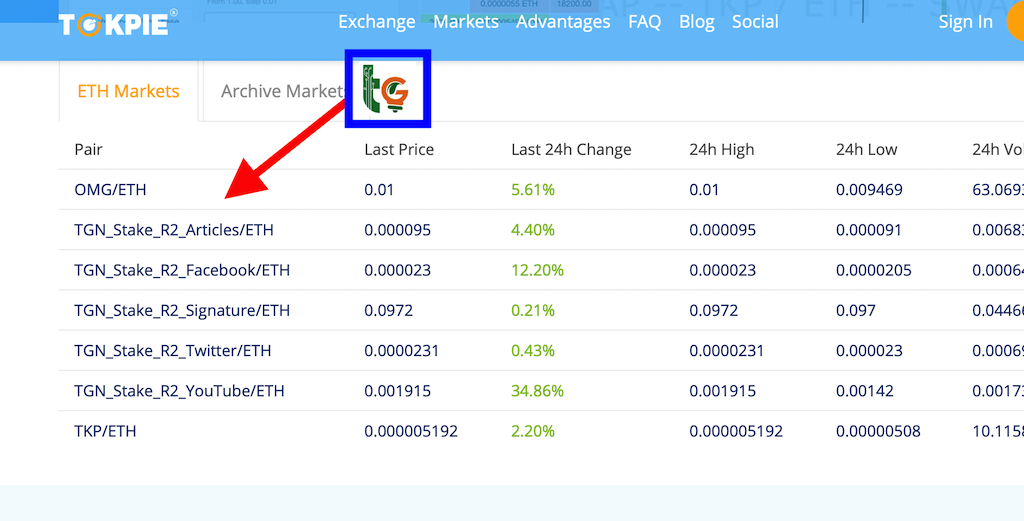The width and height of the screenshot is (1024, 521).
Task: Open the Exchange page
Action: click(377, 22)
